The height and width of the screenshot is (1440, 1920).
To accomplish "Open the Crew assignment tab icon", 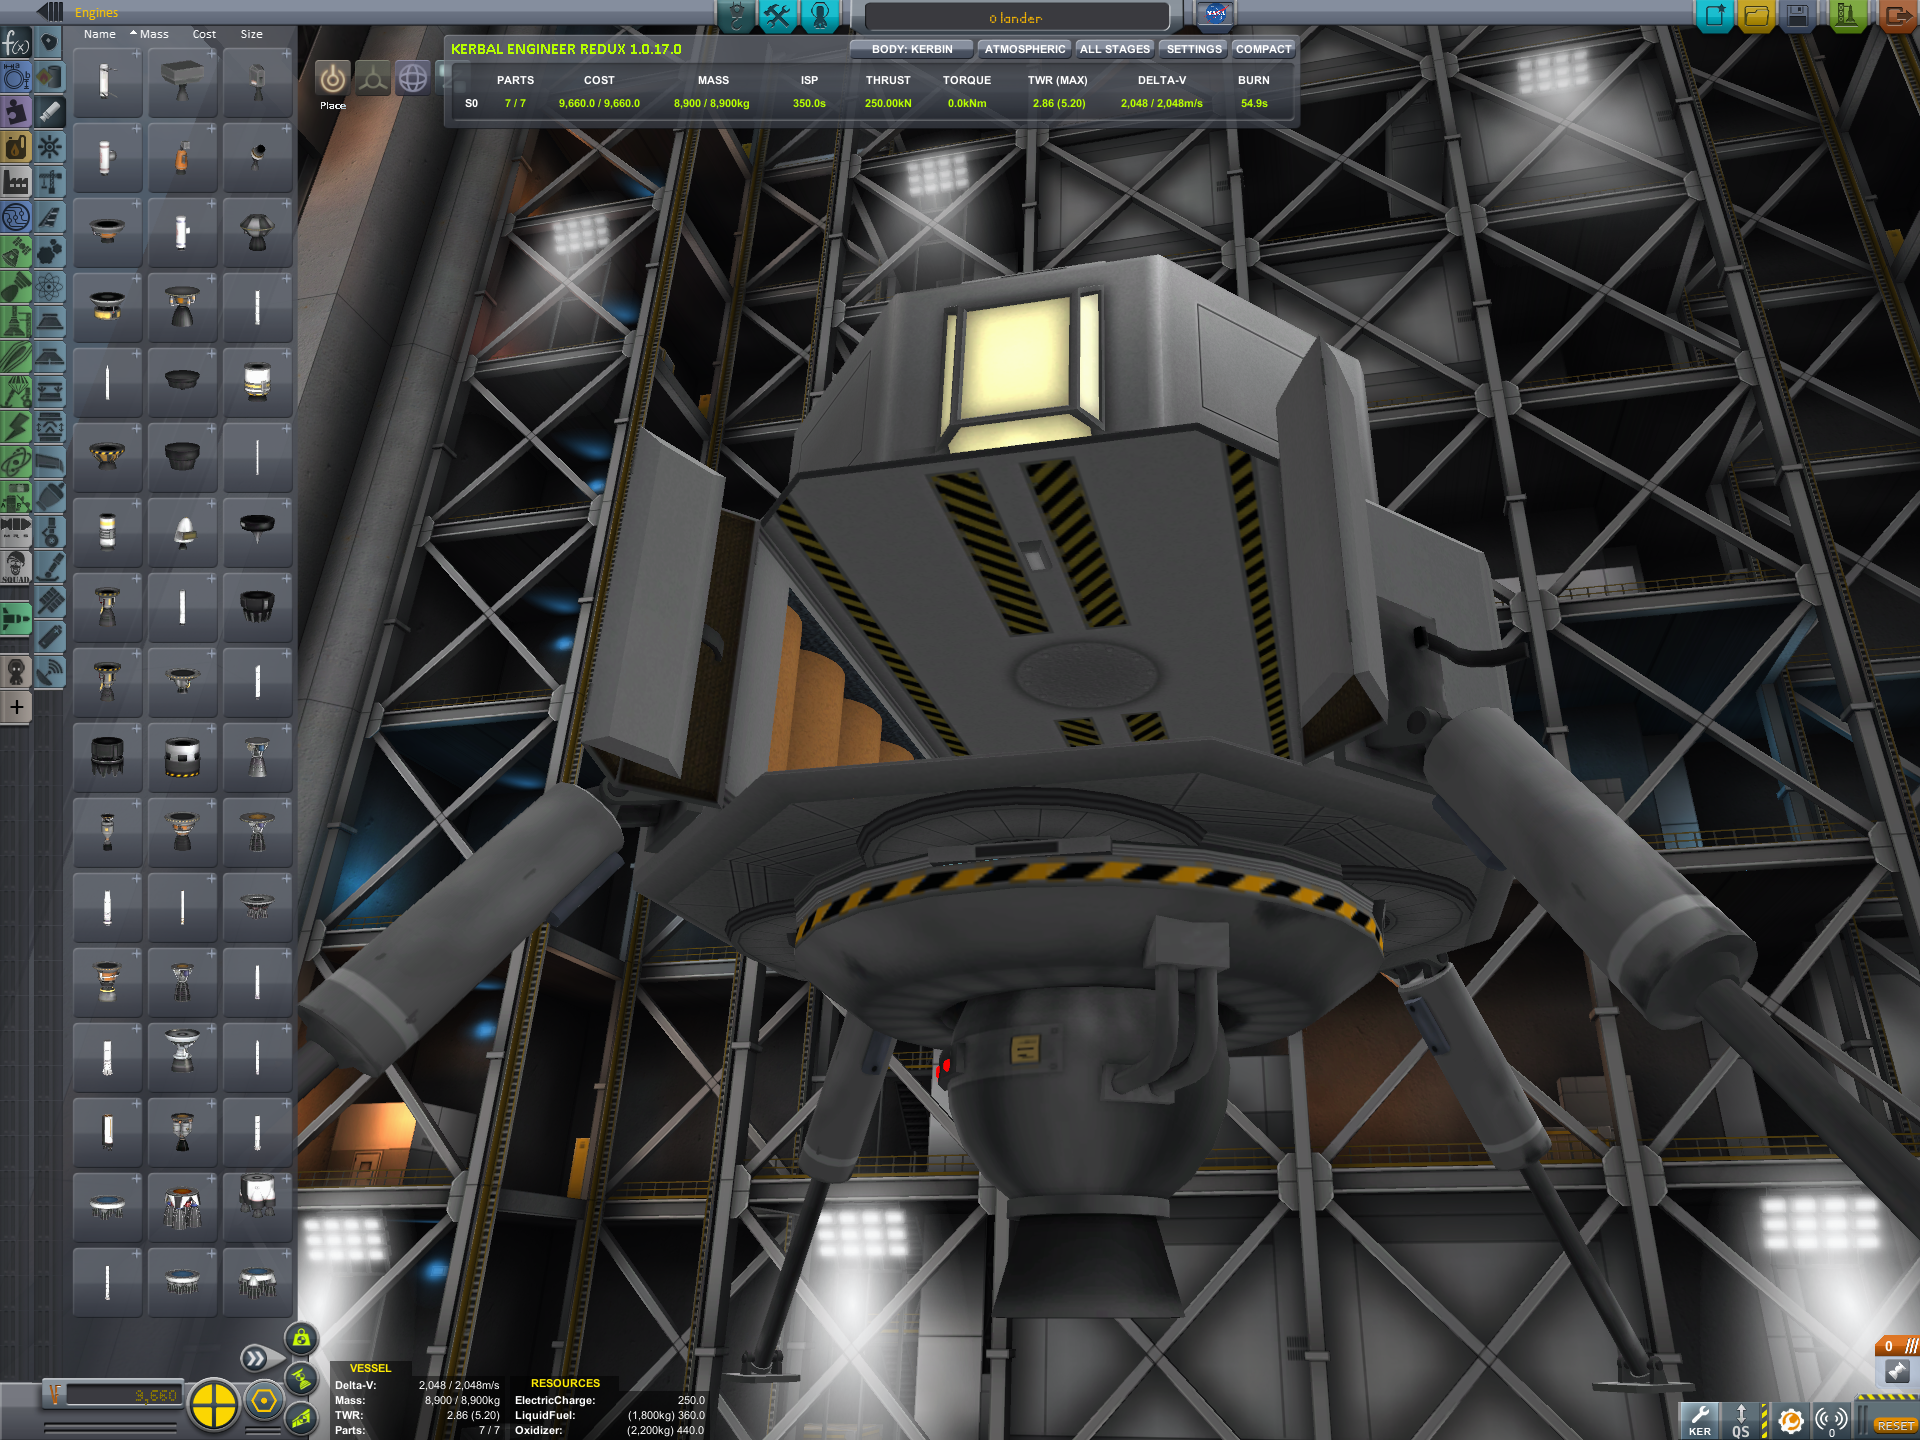I will coord(819,16).
